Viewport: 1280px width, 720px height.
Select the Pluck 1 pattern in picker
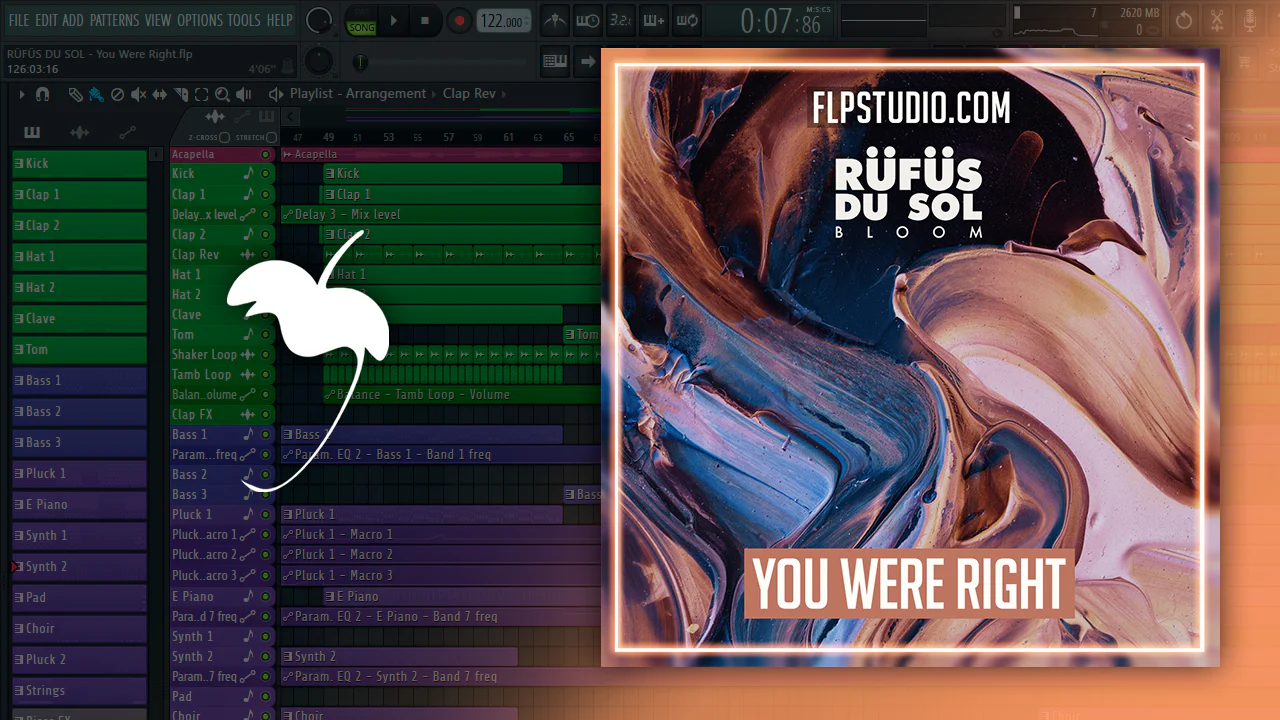tap(79, 473)
